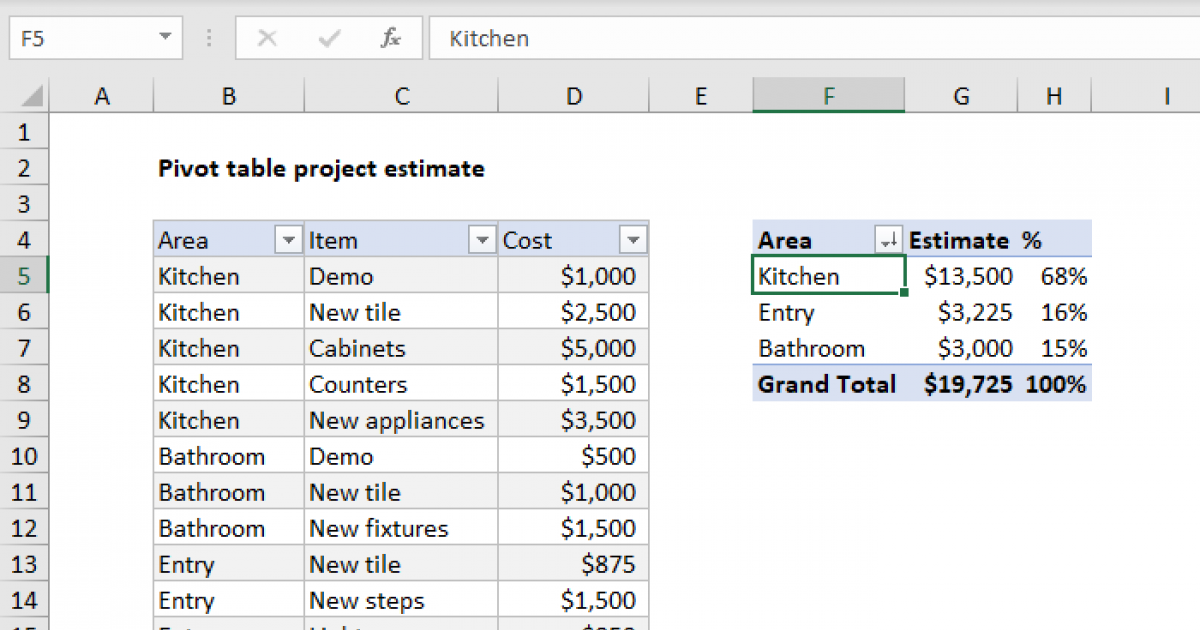Click the Cancel (X) icon beside formula bar
This screenshot has height=630, width=1200.
click(x=267, y=38)
